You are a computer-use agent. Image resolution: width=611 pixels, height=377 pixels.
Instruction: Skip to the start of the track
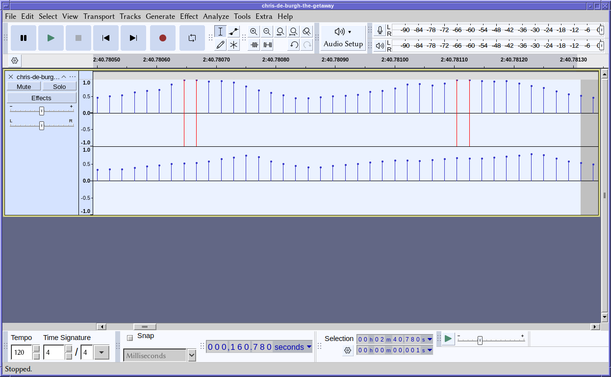tap(106, 38)
